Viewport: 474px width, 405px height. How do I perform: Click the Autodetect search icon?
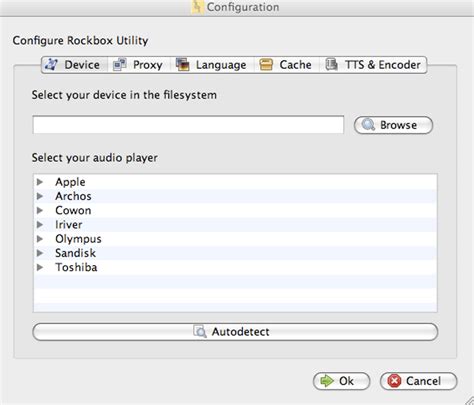click(x=200, y=331)
